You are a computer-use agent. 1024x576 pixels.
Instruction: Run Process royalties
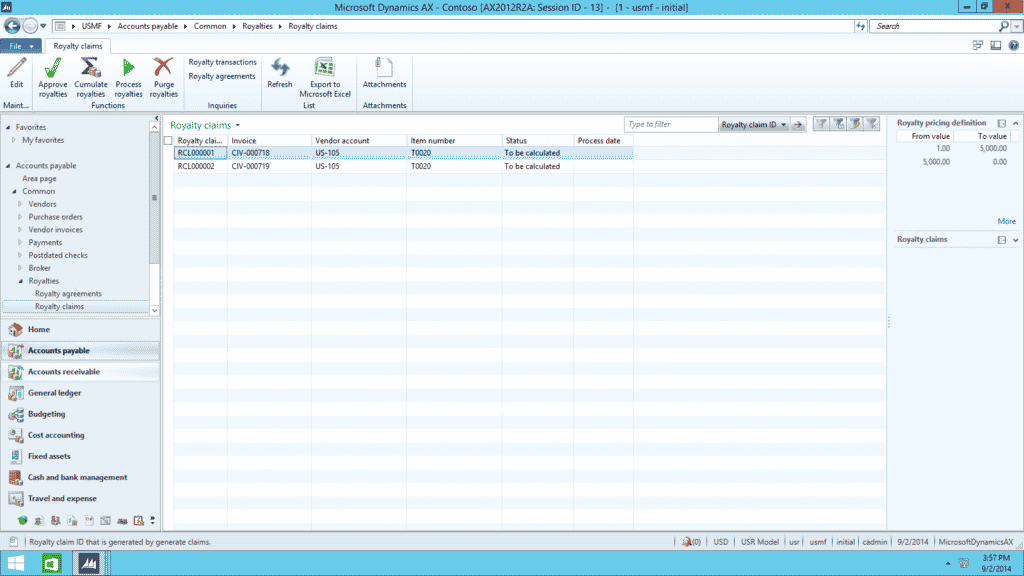tap(128, 78)
